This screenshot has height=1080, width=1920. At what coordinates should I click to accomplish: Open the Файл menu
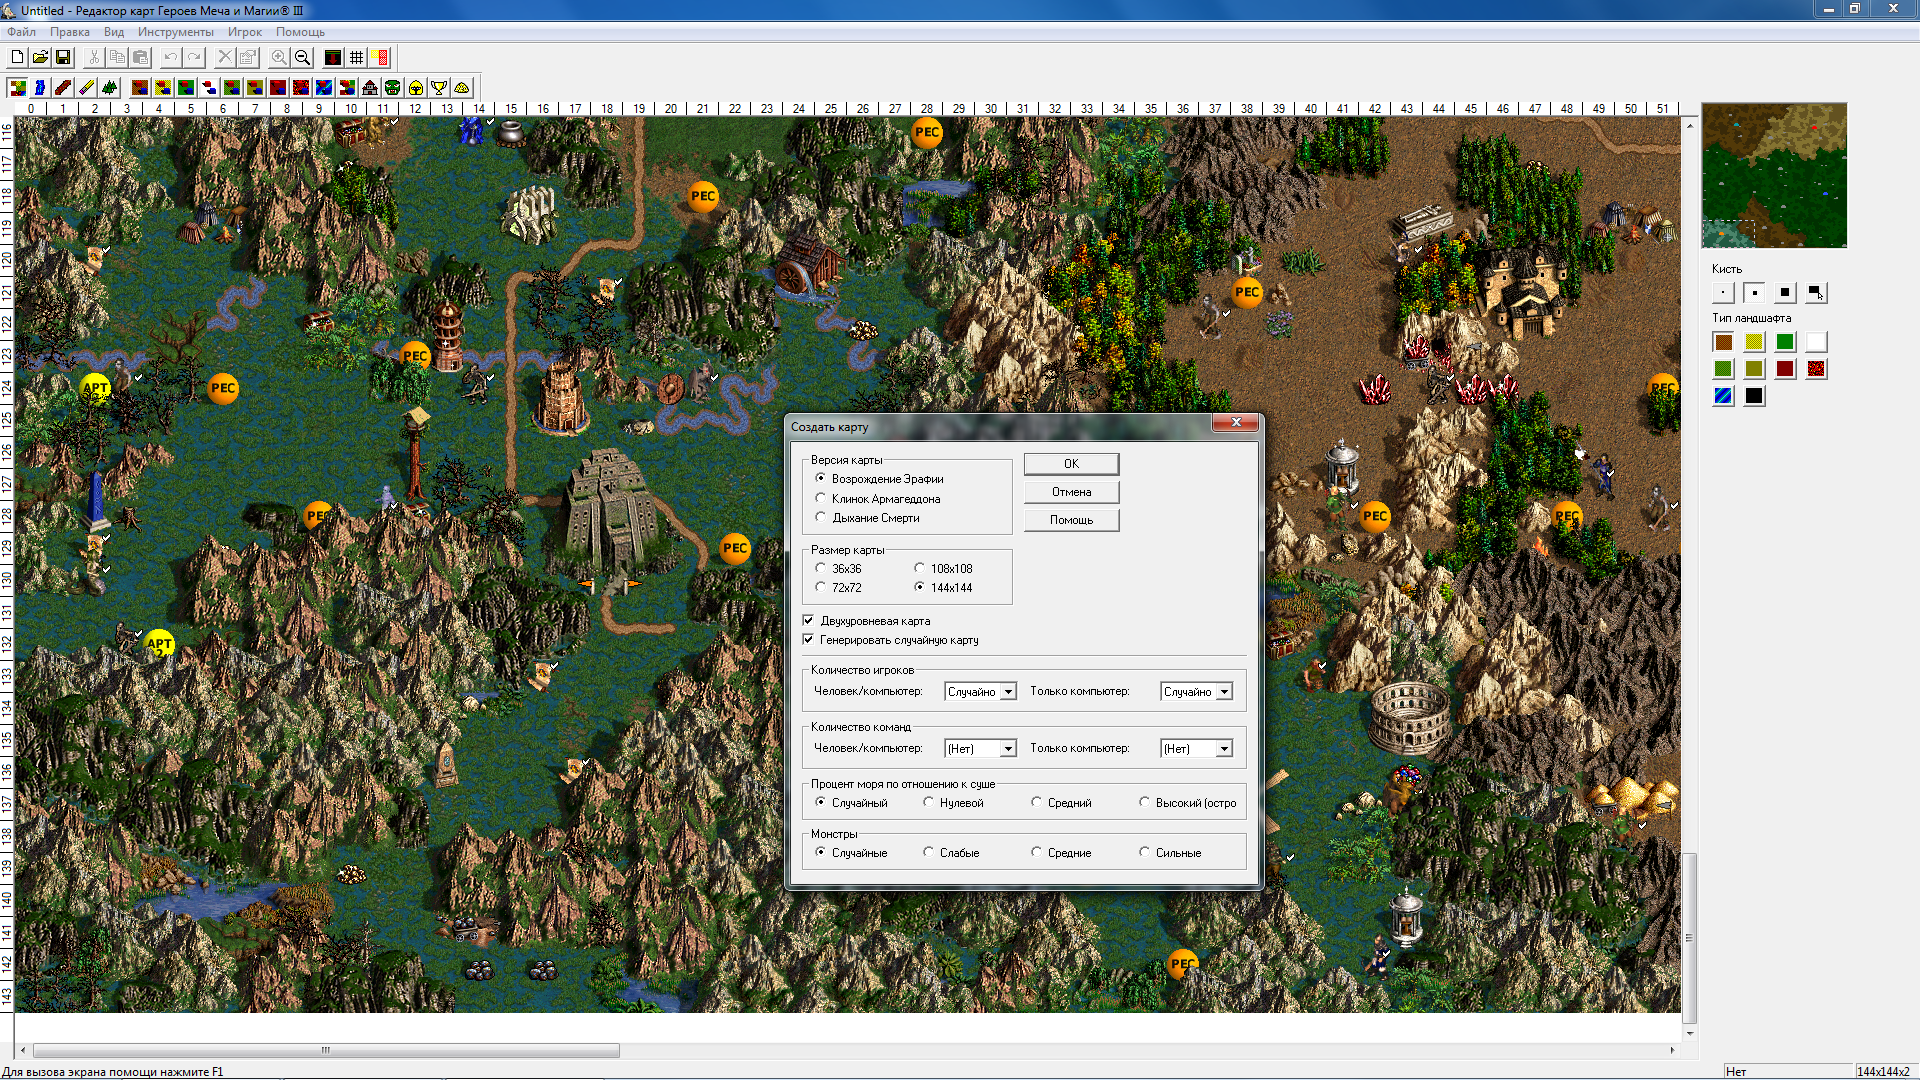(x=21, y=32)
